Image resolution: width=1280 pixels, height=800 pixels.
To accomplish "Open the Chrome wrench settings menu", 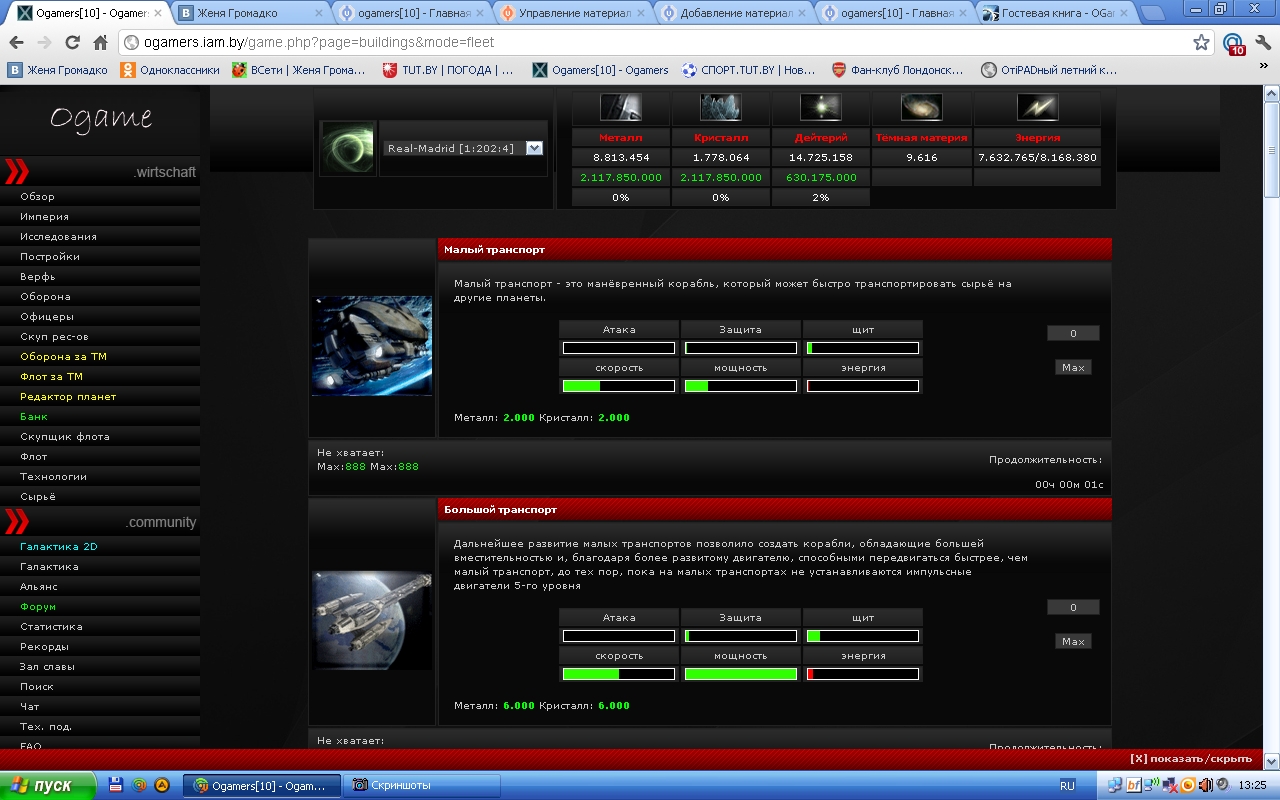I will (1262, 43).
